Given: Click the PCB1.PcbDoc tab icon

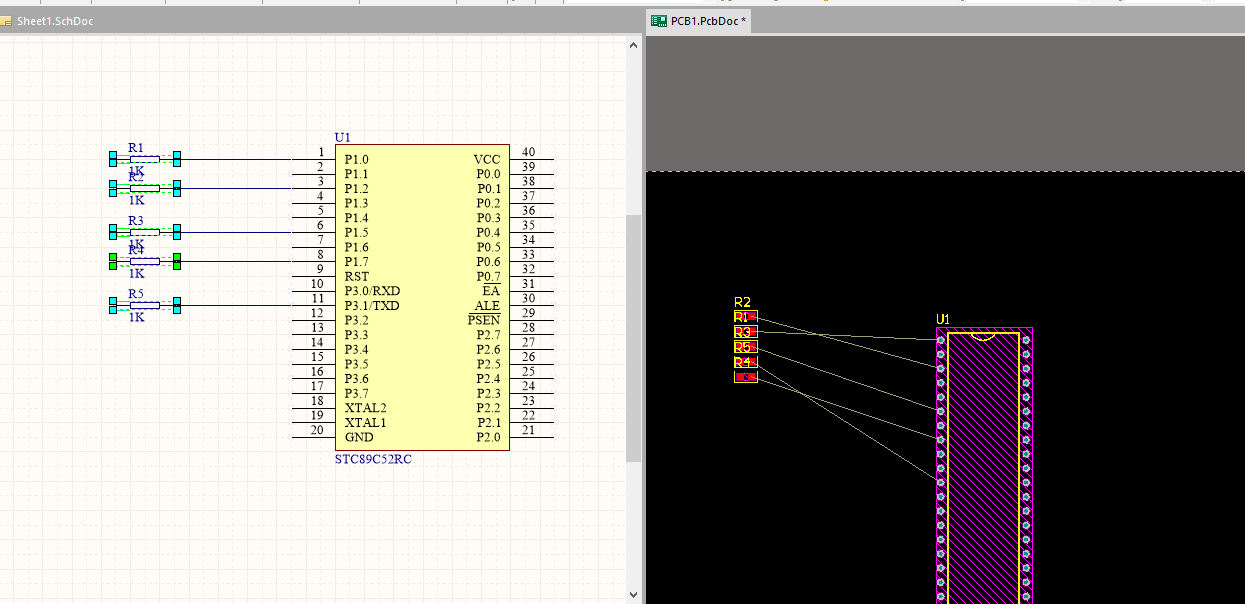Looking at the screenshot, I should (x=659, y=21).
